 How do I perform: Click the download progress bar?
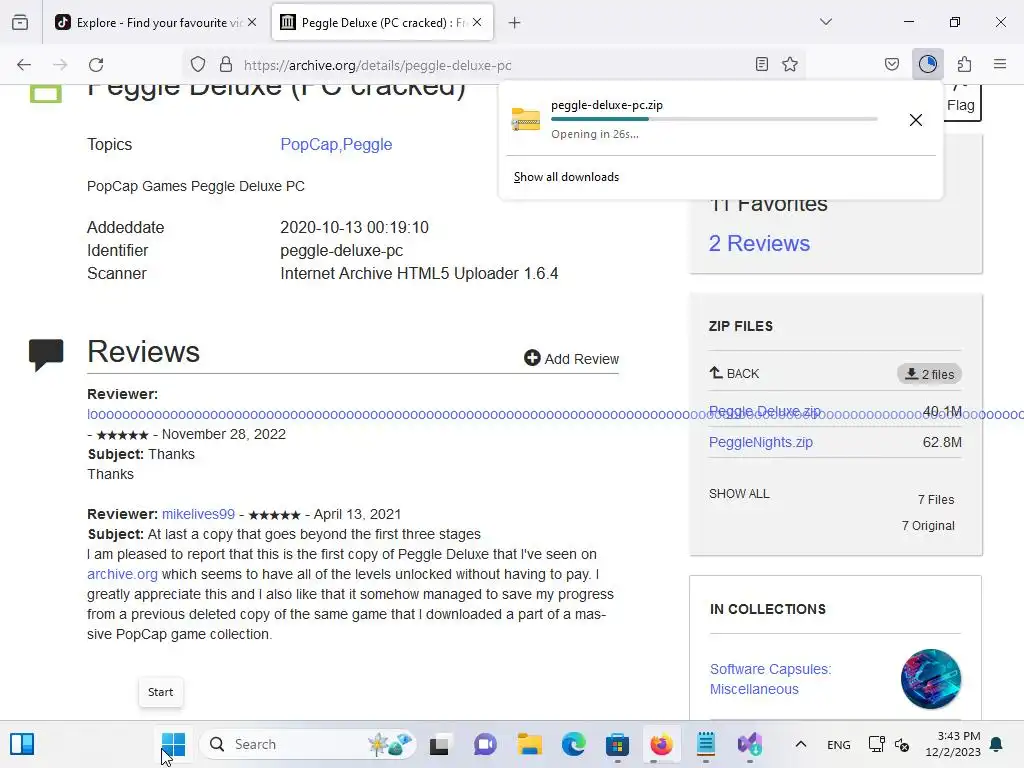tap(714, 119)
